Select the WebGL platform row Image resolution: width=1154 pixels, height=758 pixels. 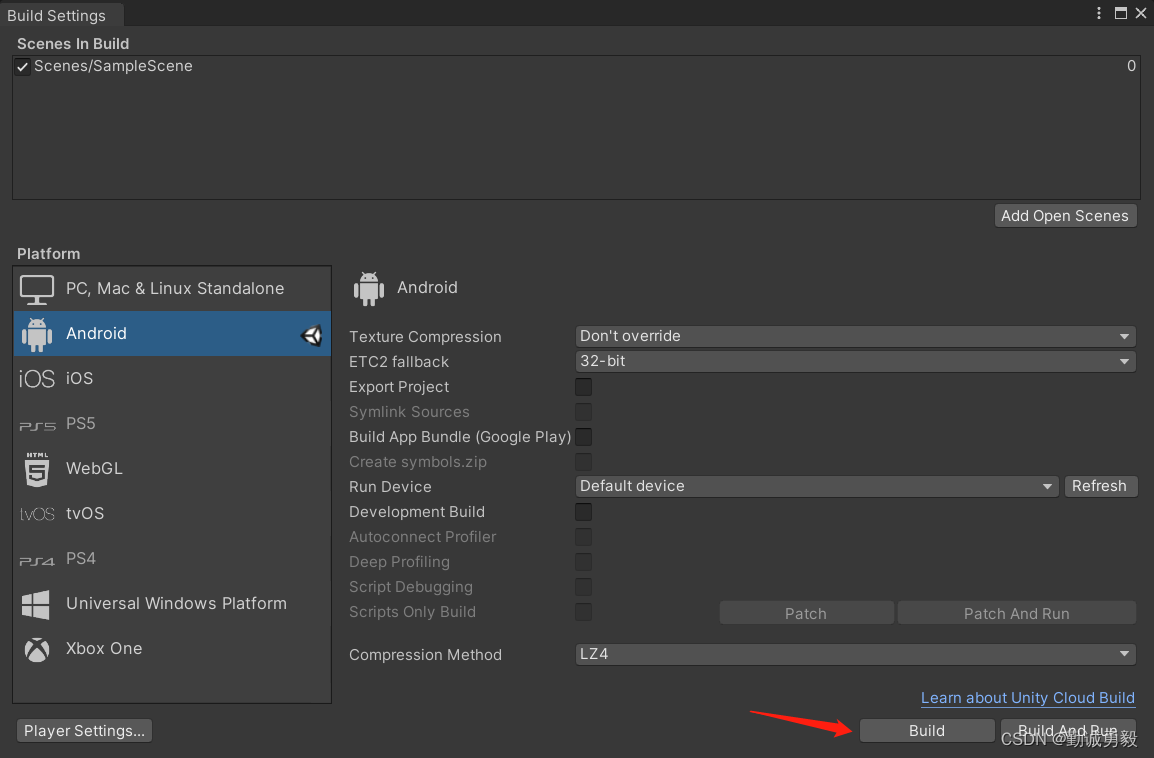point(172,469)
